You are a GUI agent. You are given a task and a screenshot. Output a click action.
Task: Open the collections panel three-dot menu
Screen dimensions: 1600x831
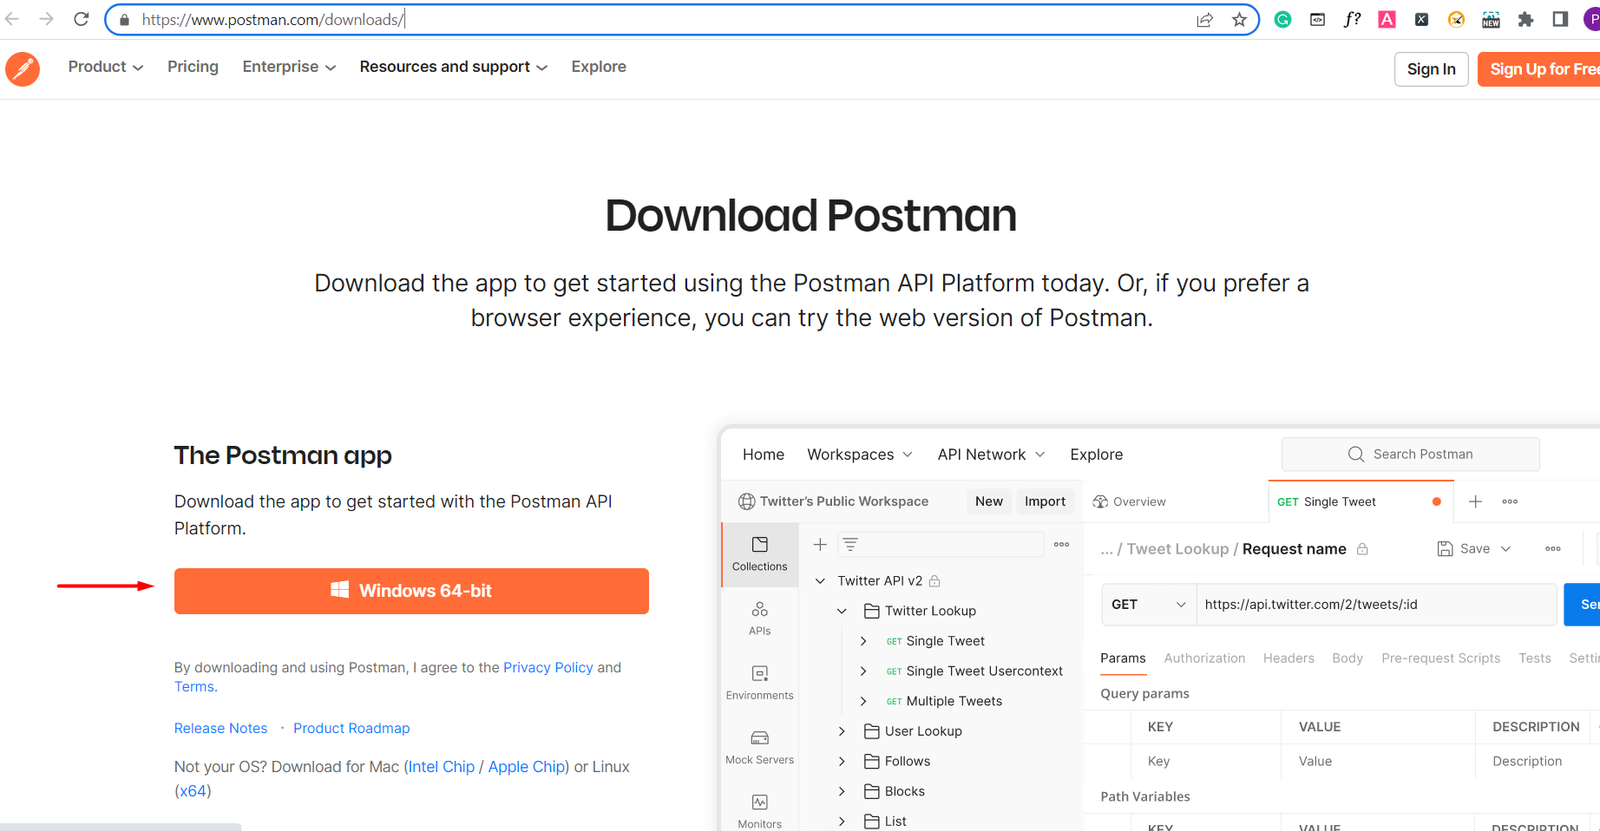coord(1061,544)
